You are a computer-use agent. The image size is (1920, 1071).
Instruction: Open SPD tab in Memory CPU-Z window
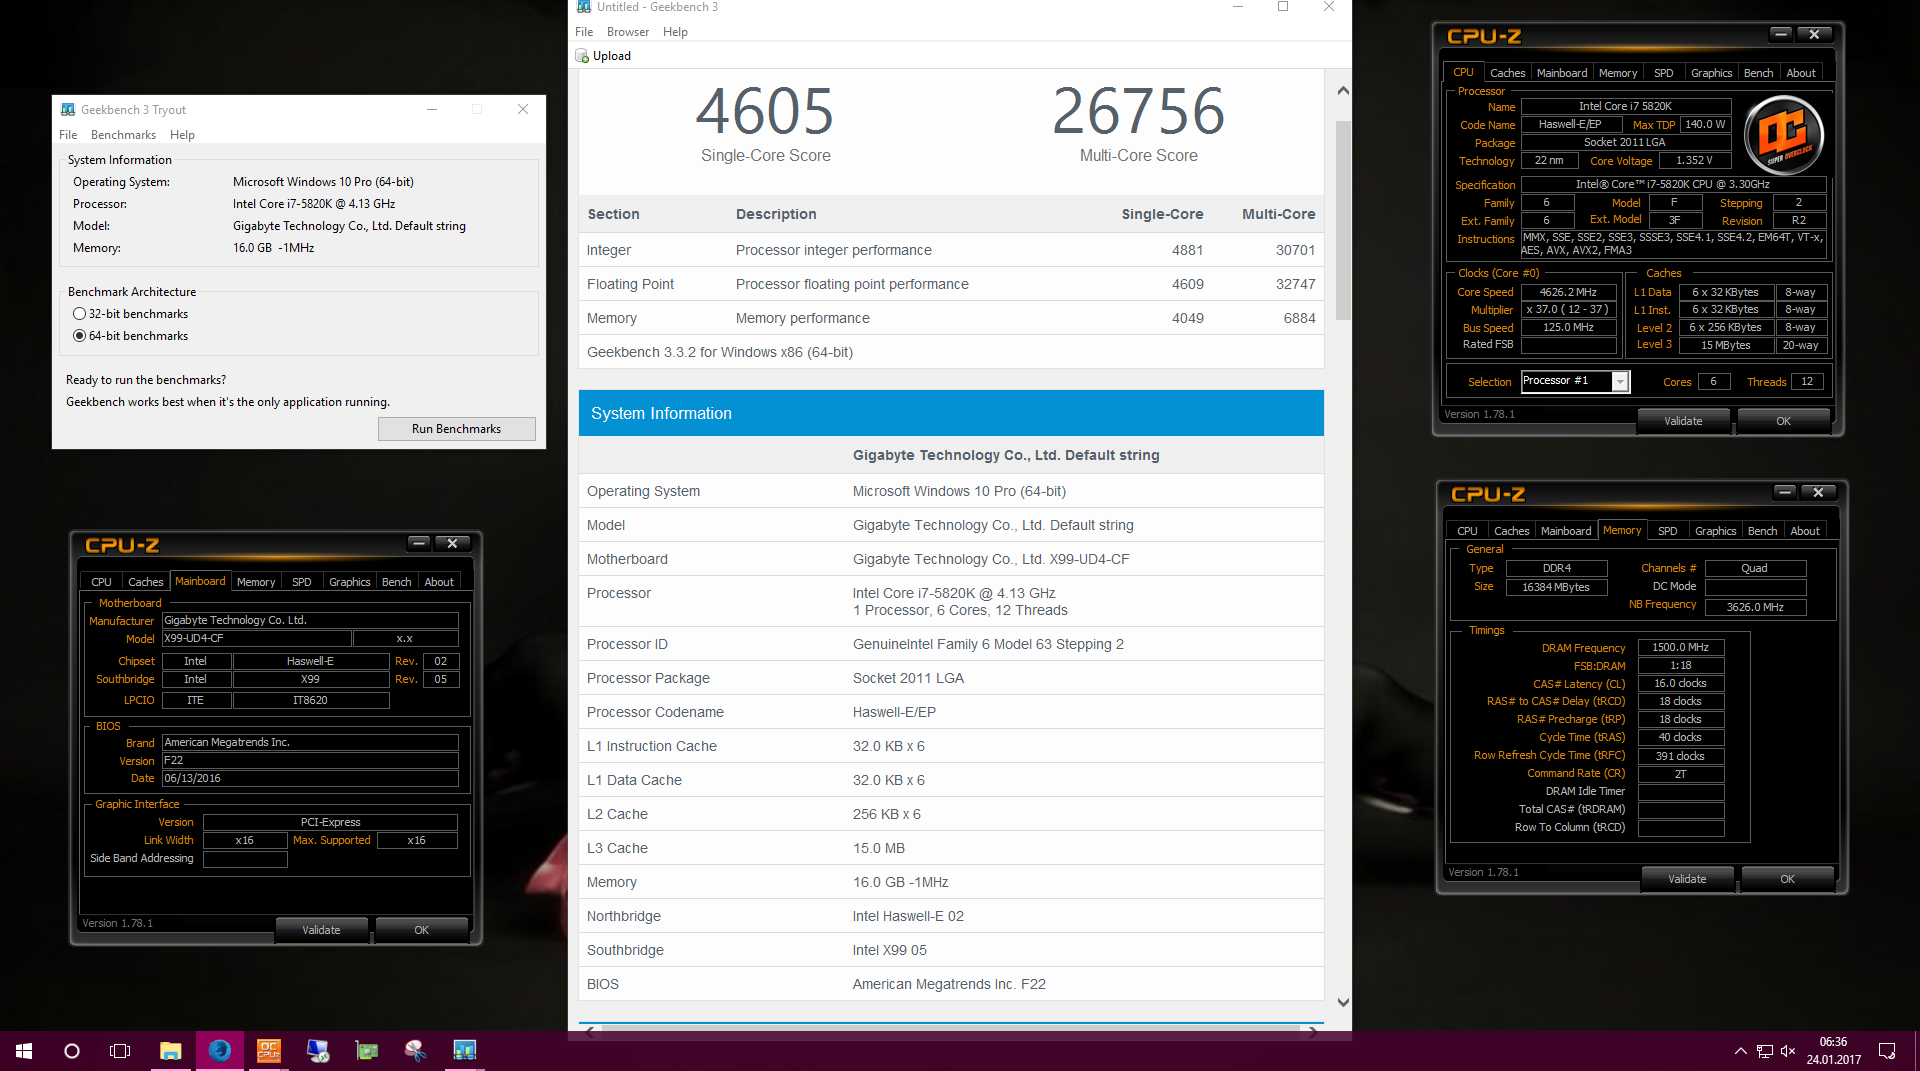(1667, 531)
